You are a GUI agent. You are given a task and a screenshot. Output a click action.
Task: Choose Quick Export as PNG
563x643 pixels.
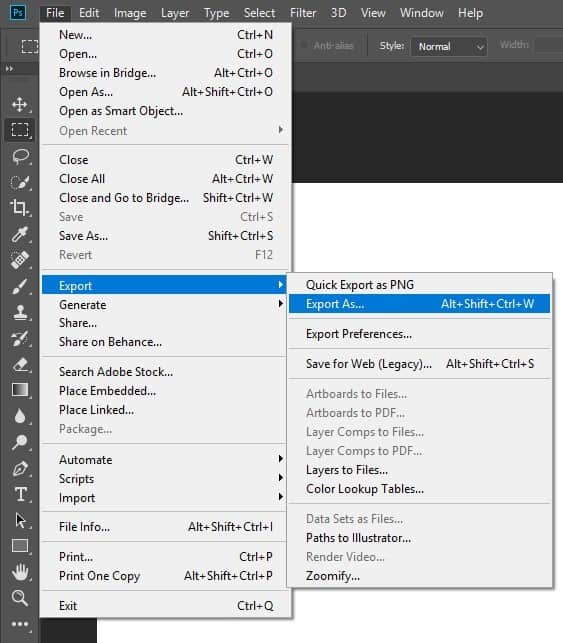click(419, 285)
